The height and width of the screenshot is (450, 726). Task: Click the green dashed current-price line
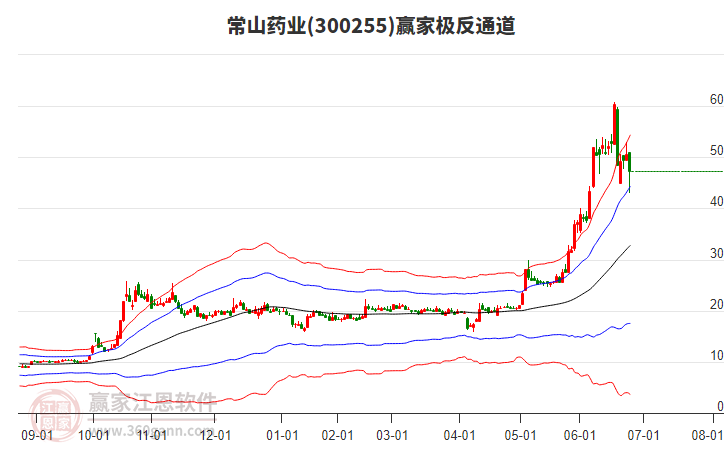(678, 172)
